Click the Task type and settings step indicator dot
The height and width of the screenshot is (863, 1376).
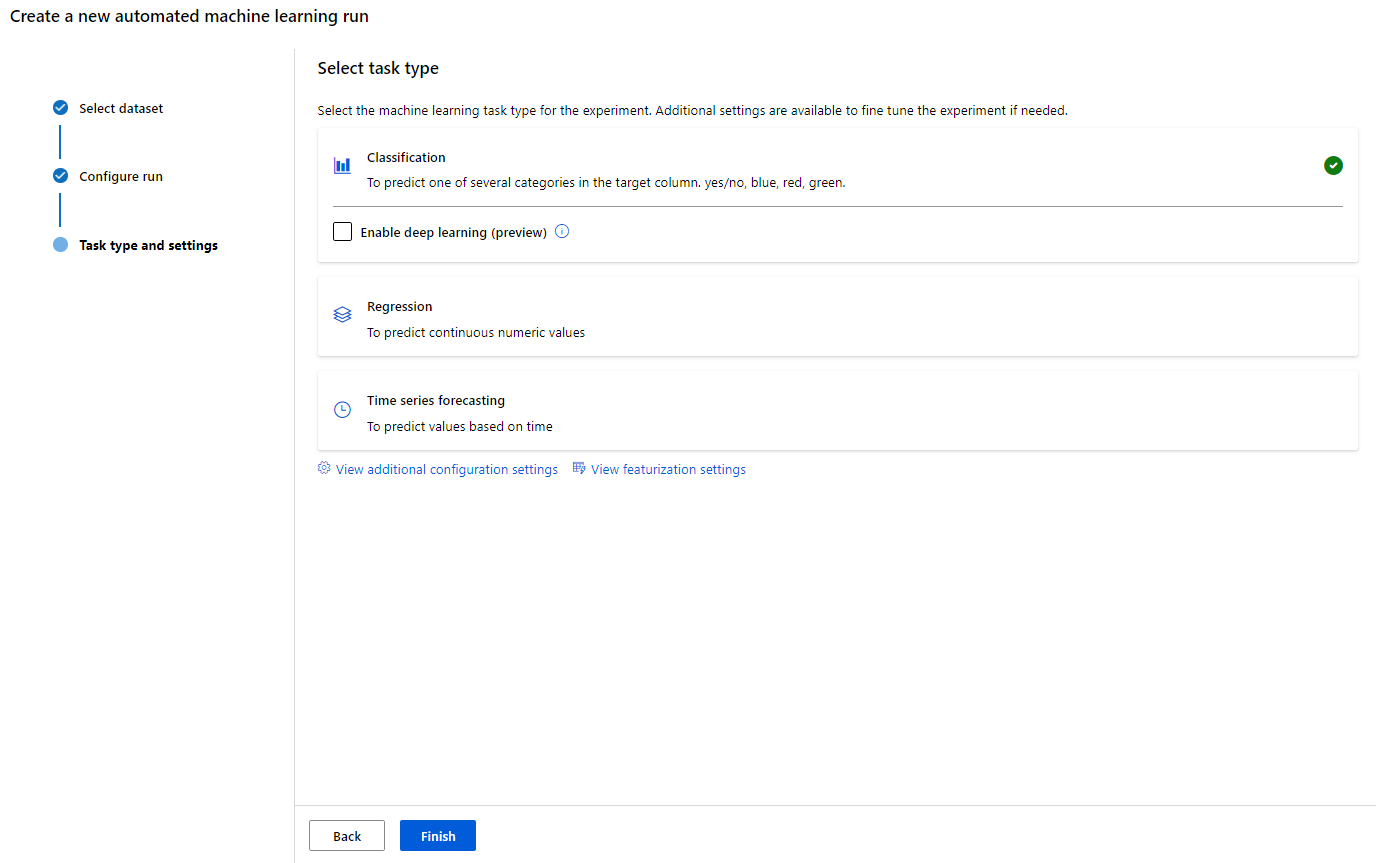pyautogui.click(x=61, y=245)
